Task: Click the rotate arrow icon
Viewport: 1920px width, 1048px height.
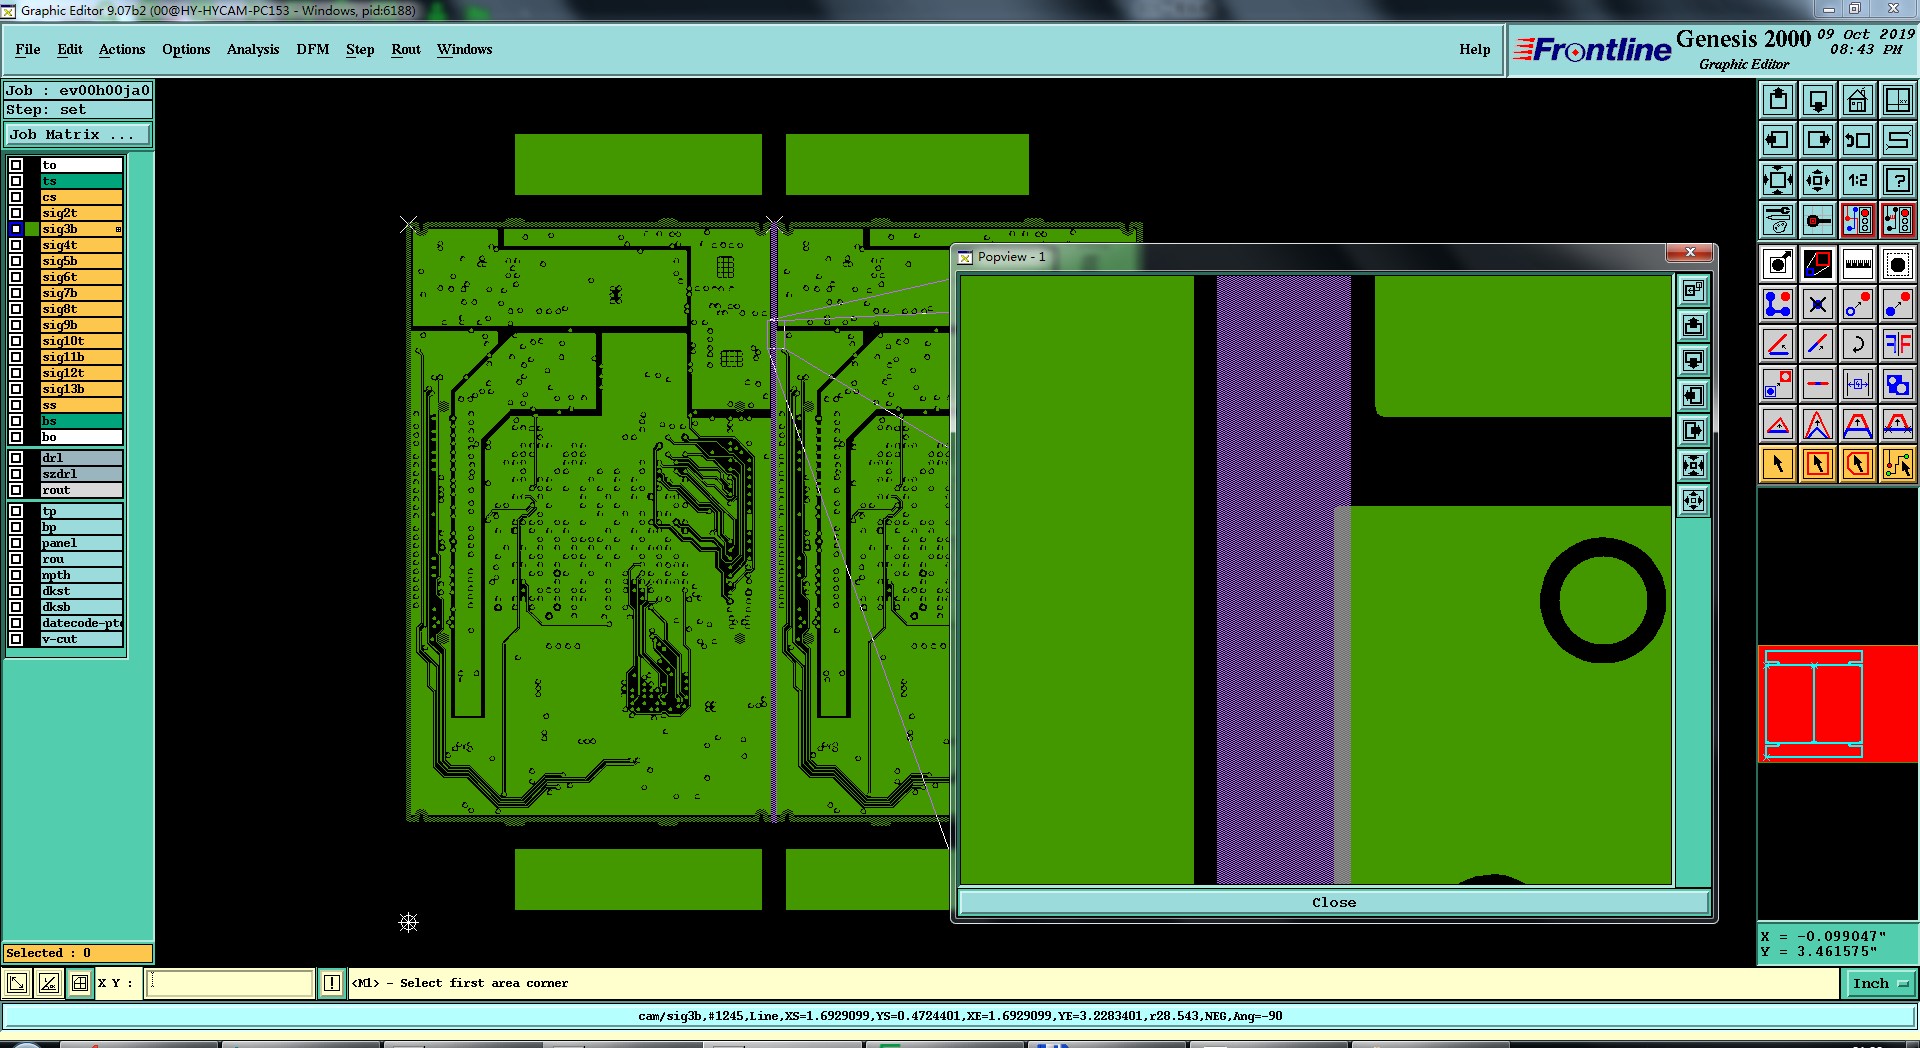Action: pos(1858,344)
